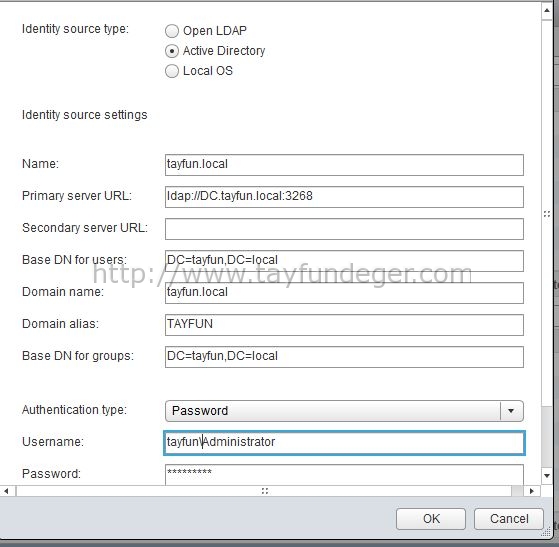This screenshot has width=559, height=547.
Task: Click the Domain alias field
Action: pyautogui.click(x=344, y=325)
